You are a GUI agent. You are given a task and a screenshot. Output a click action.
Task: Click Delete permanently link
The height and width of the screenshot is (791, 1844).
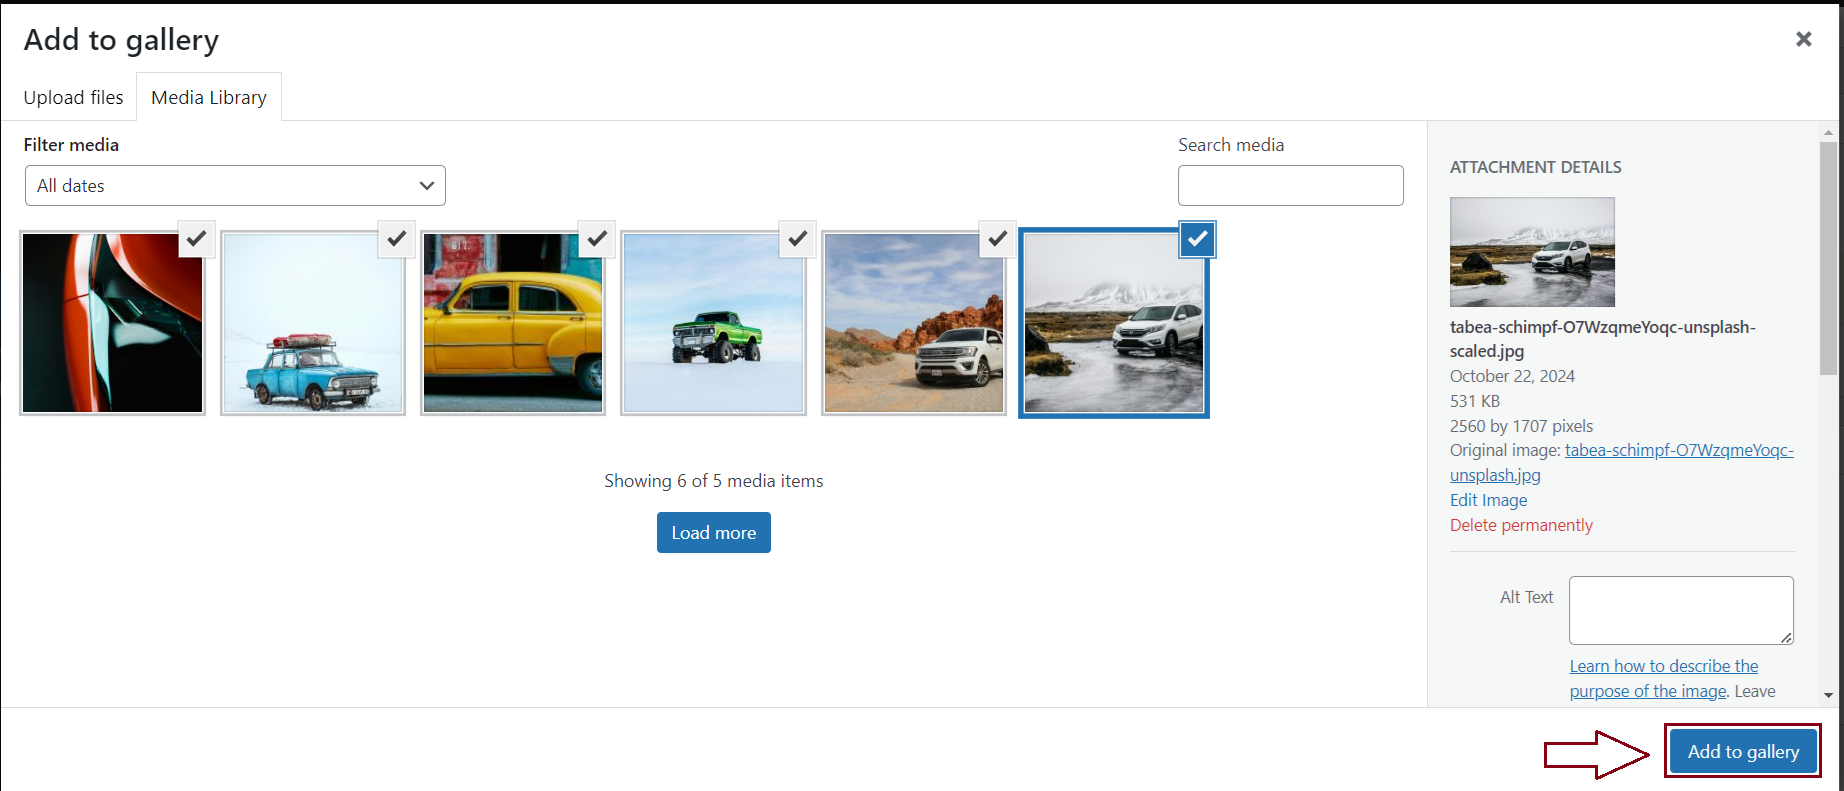1521,525
